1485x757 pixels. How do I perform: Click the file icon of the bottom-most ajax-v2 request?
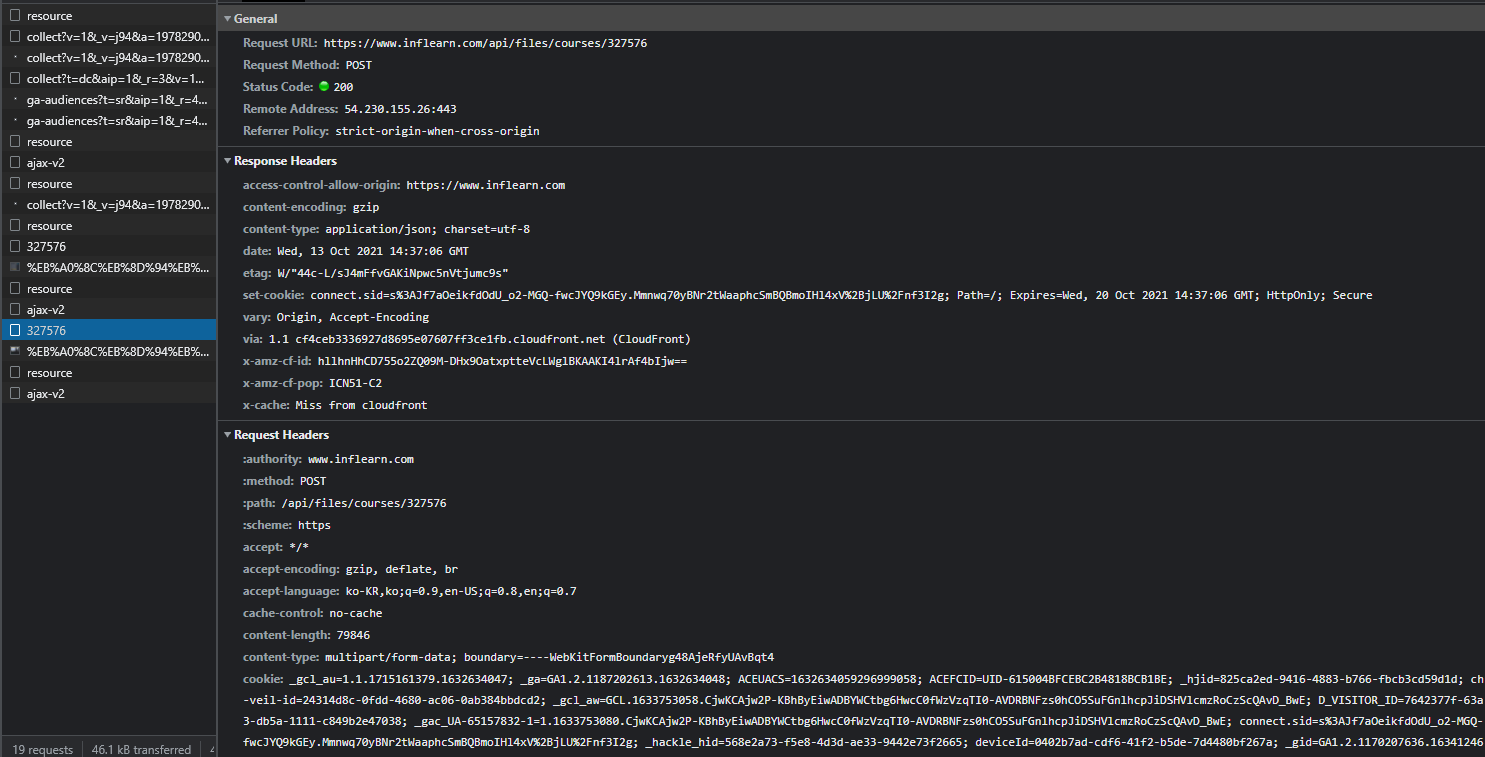15,394
